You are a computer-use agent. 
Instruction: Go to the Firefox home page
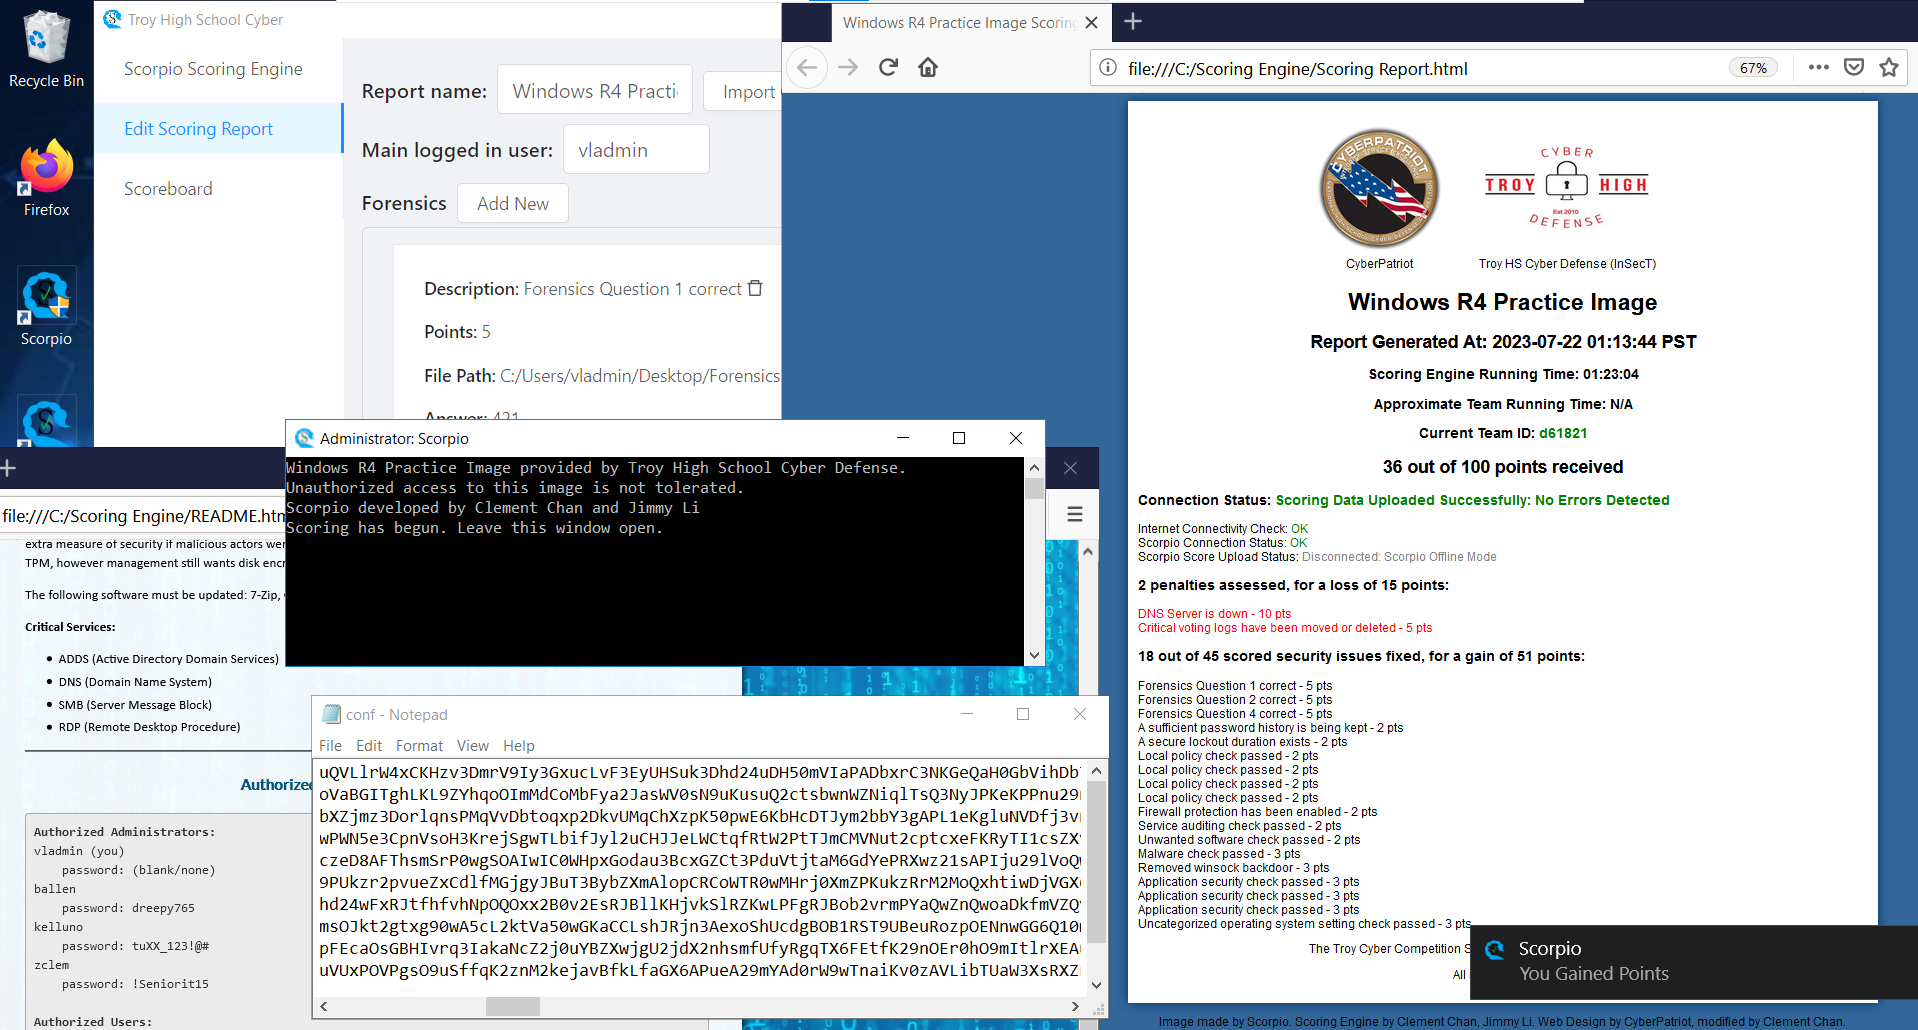tap(928, 67)
